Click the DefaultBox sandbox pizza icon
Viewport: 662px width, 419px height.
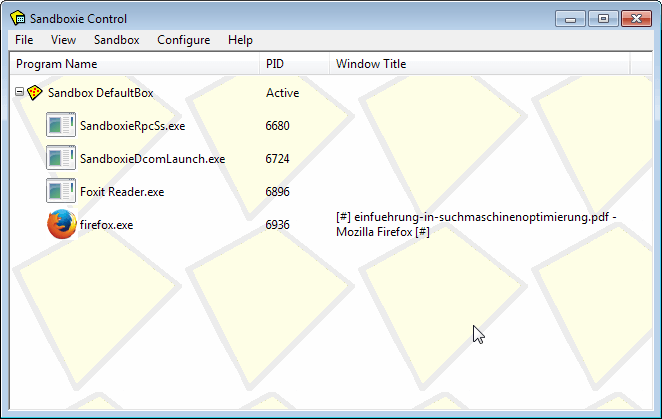(x=35, y=93)
